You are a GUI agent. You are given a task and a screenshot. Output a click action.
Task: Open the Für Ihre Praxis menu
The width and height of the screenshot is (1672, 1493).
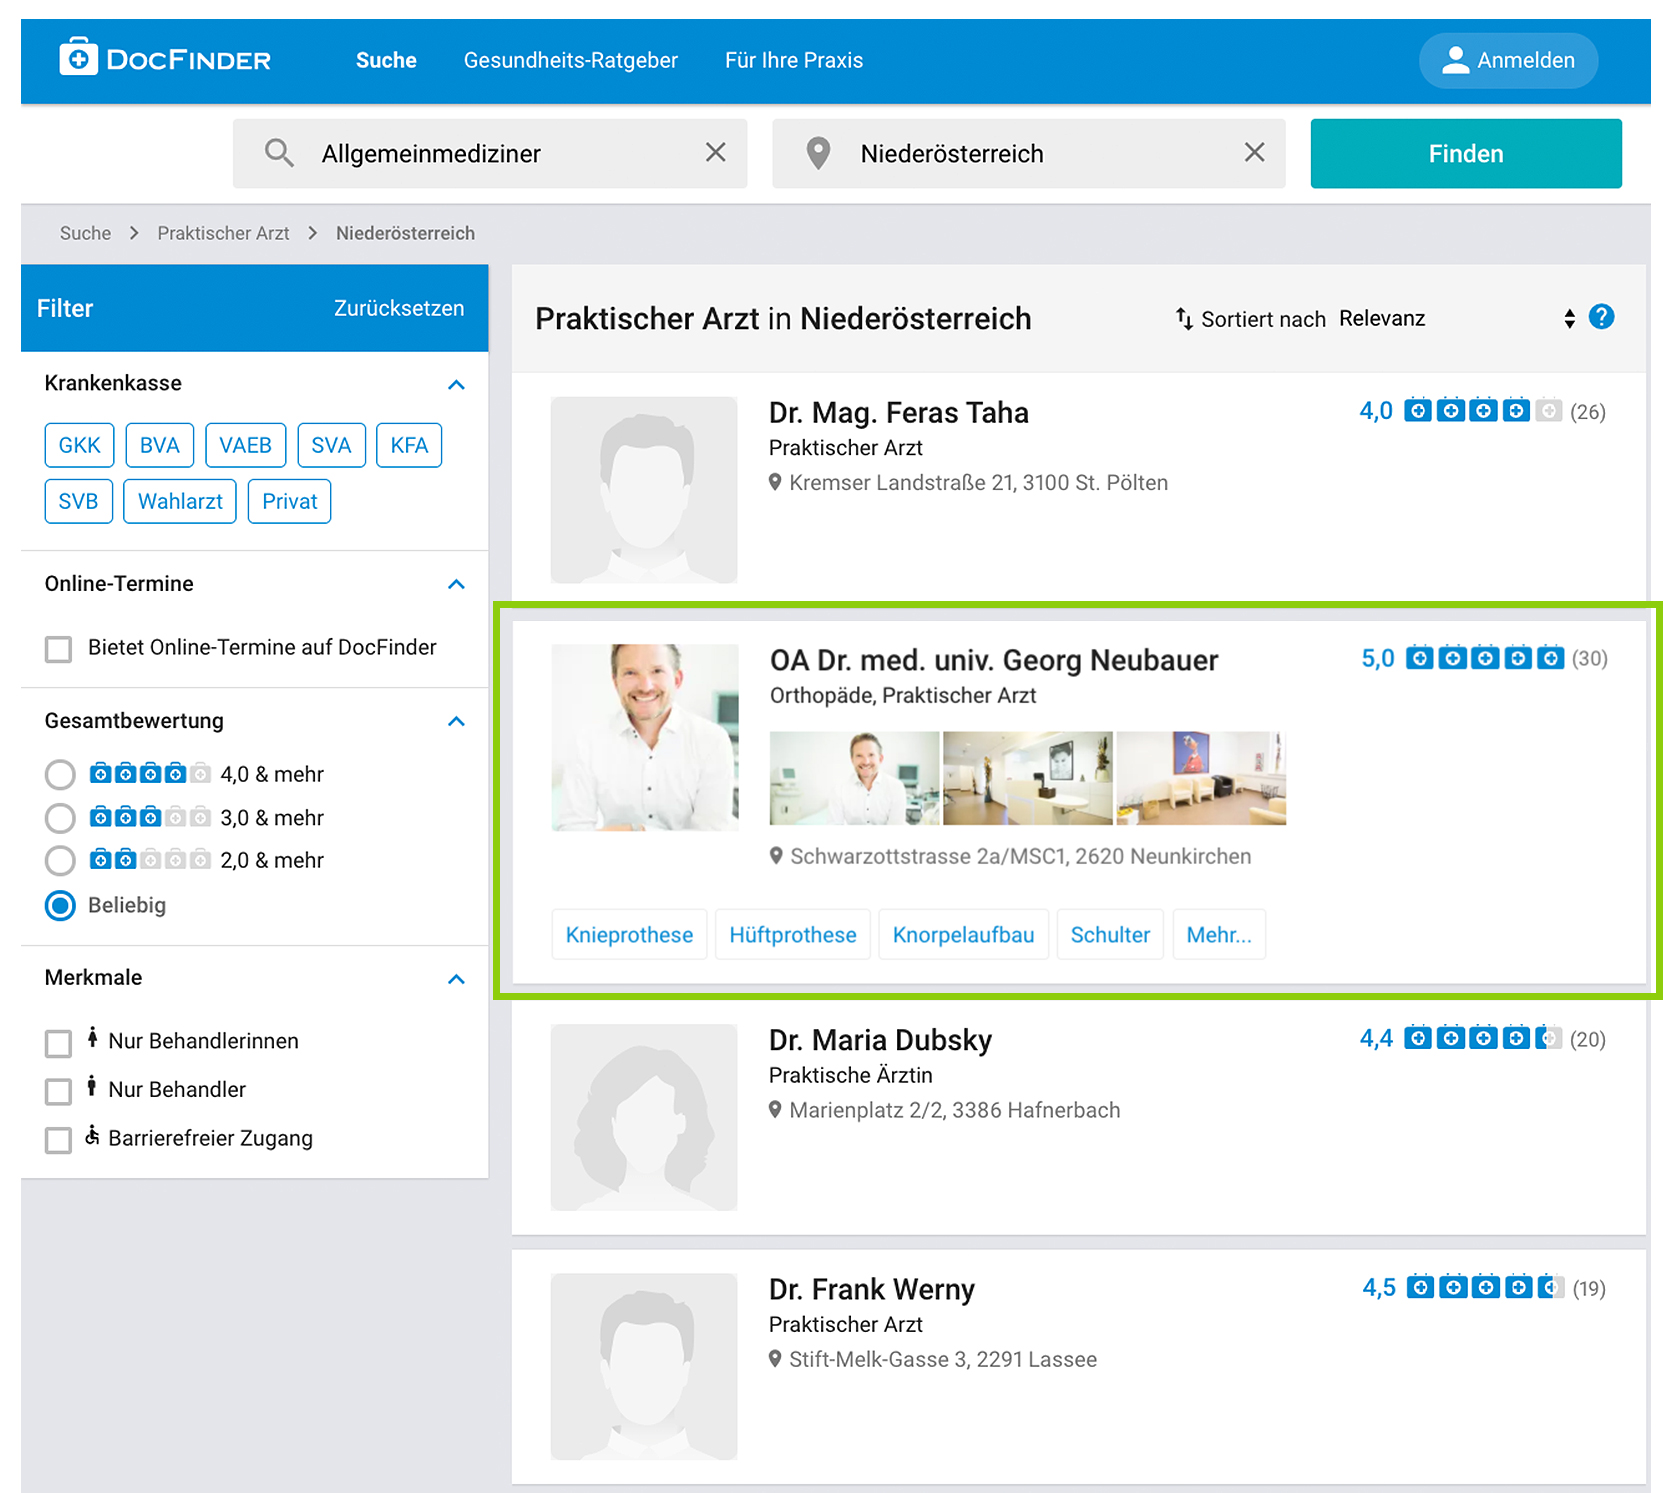click(x=793, y=60)
